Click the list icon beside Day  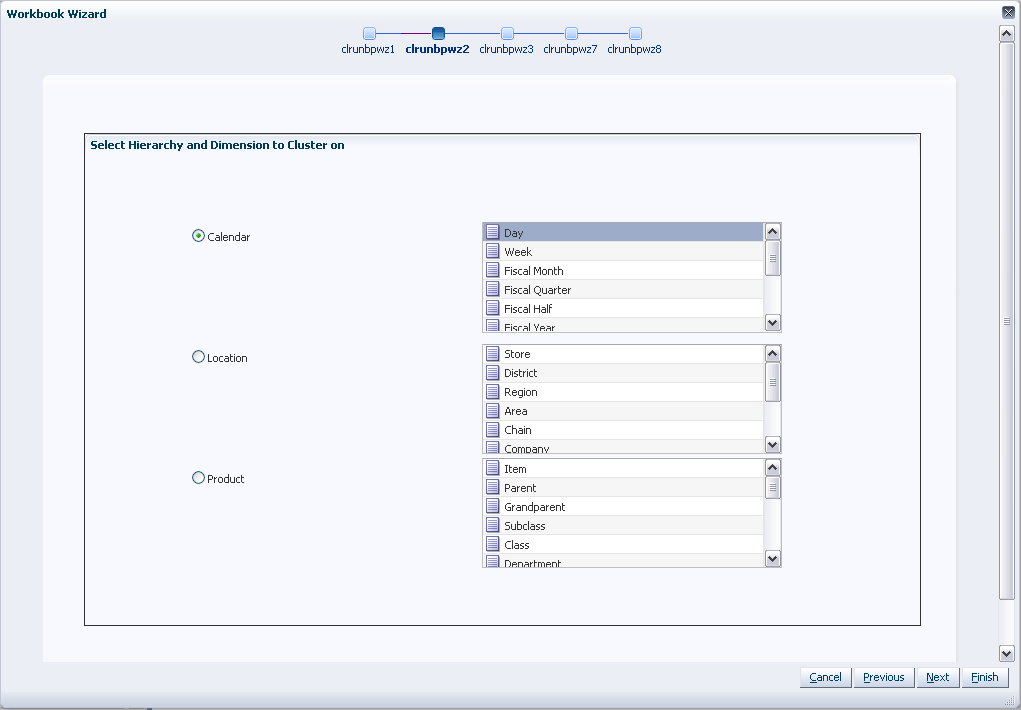[x=493, y=233]
